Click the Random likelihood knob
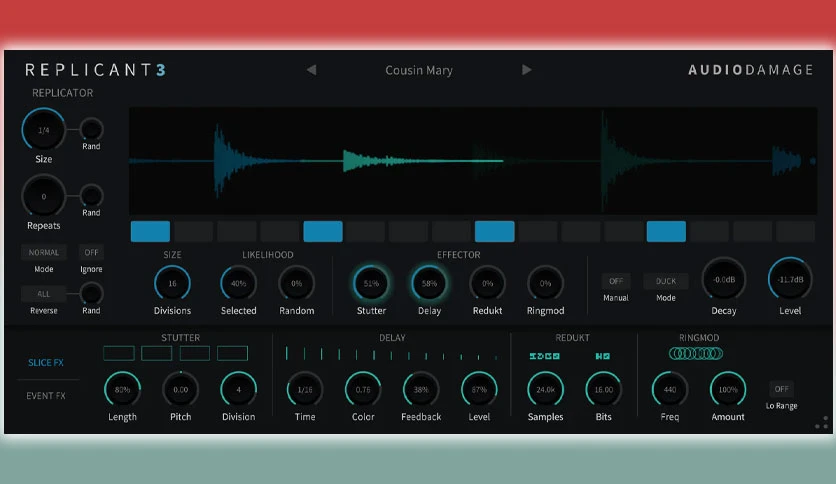 tap(296, 283)
